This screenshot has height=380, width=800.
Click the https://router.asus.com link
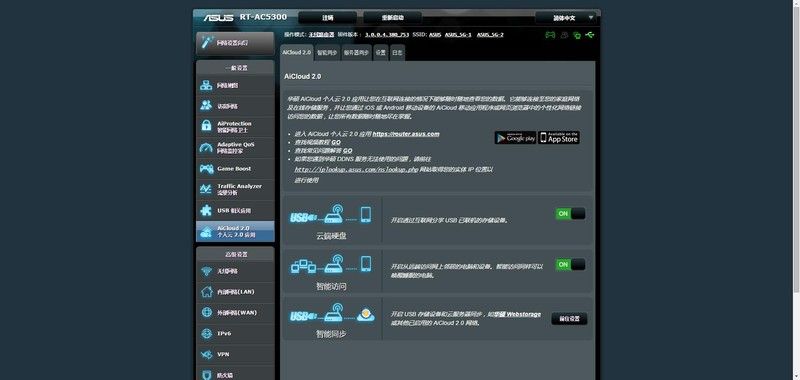(406, 134)
